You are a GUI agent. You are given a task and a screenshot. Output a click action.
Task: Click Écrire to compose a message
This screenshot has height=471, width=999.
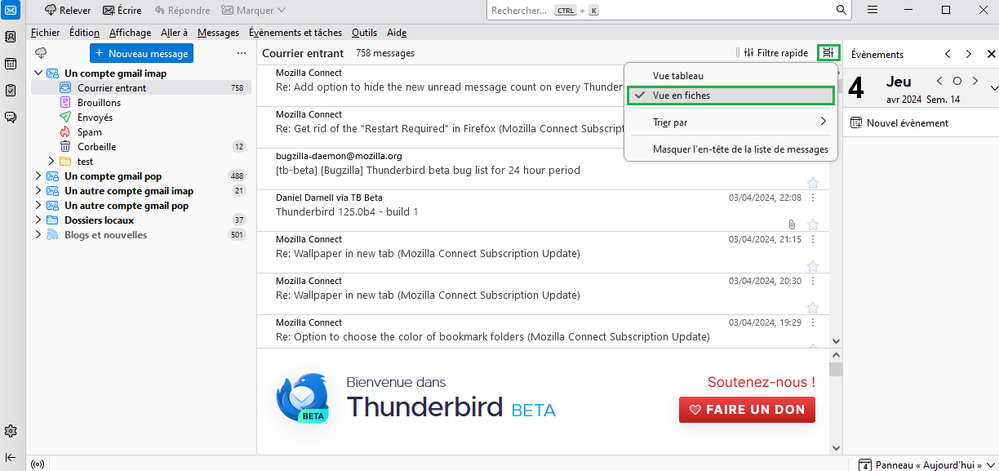122,10
